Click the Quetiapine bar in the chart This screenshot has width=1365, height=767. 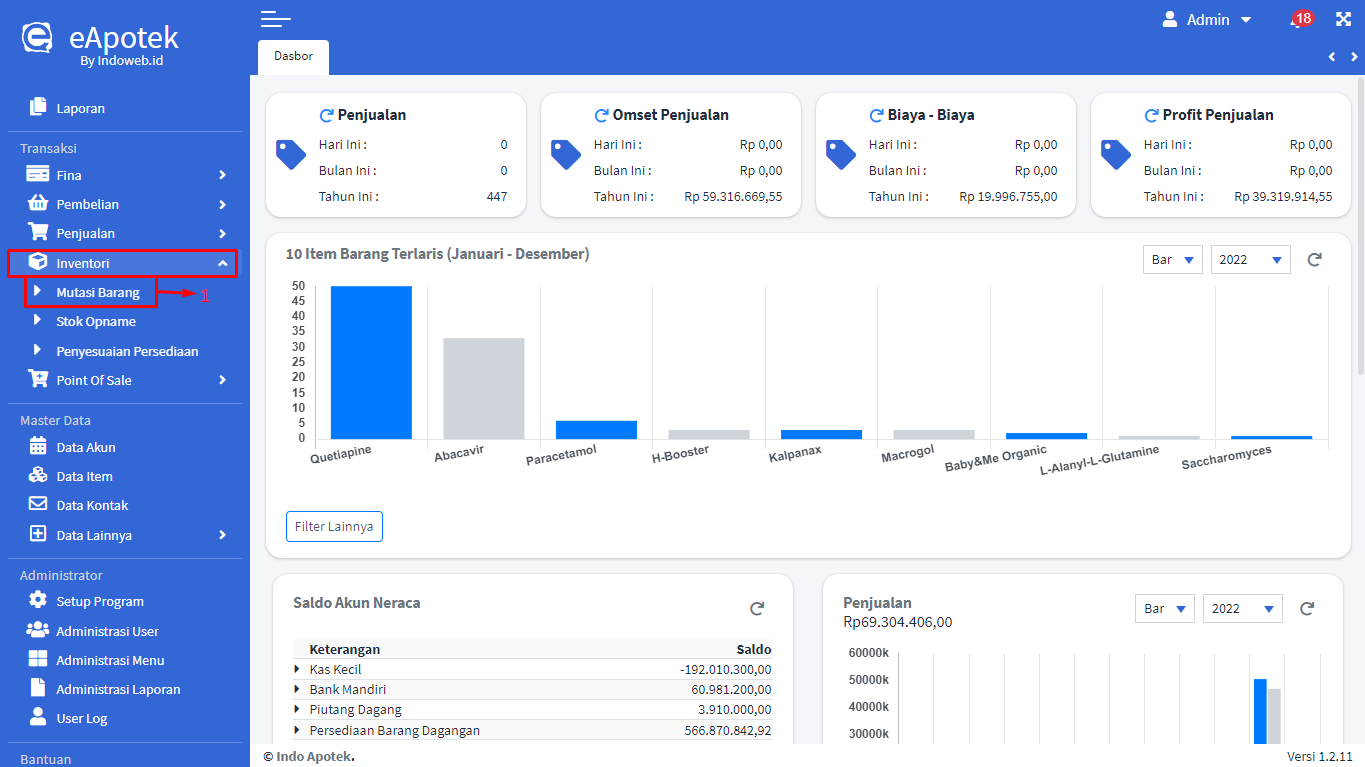[371, 363]
